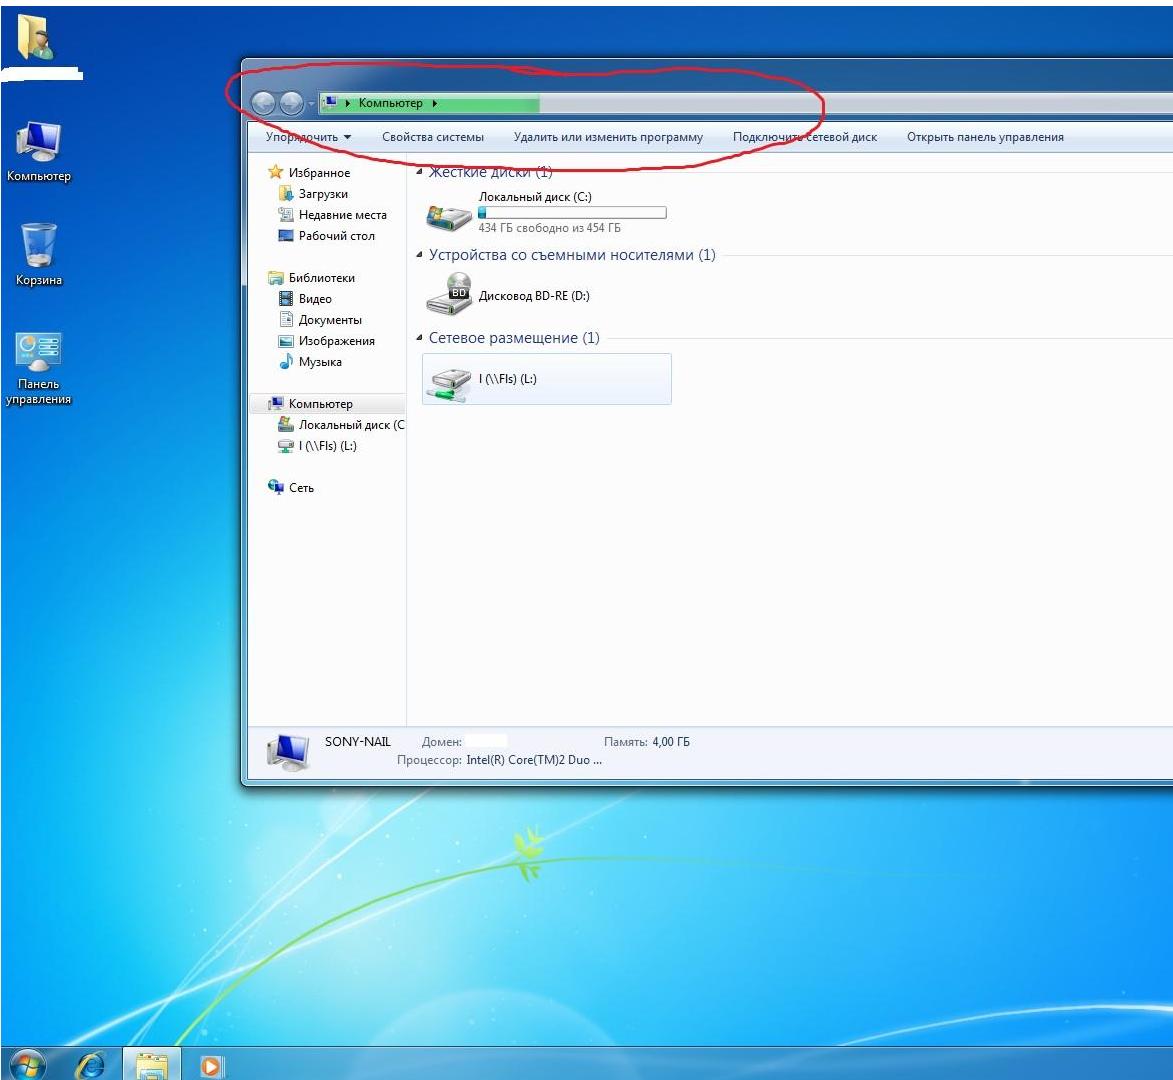Open the user folder desktop icon
The image size is (1173, 1080).
coord(34,37)
